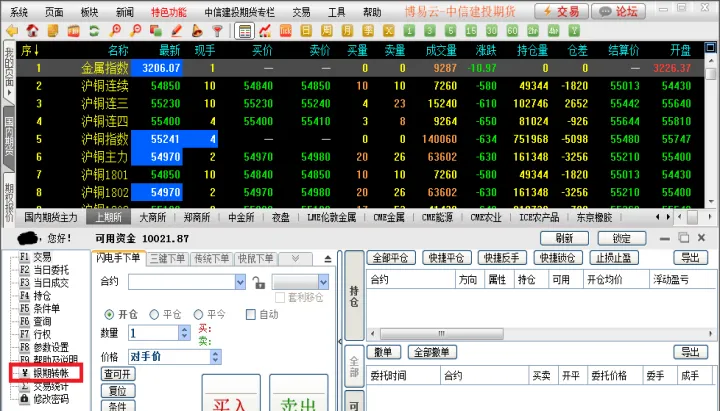Go to home page via house icon
The height and width of the screenshot is (411, 720).
(x=32, y=31)
